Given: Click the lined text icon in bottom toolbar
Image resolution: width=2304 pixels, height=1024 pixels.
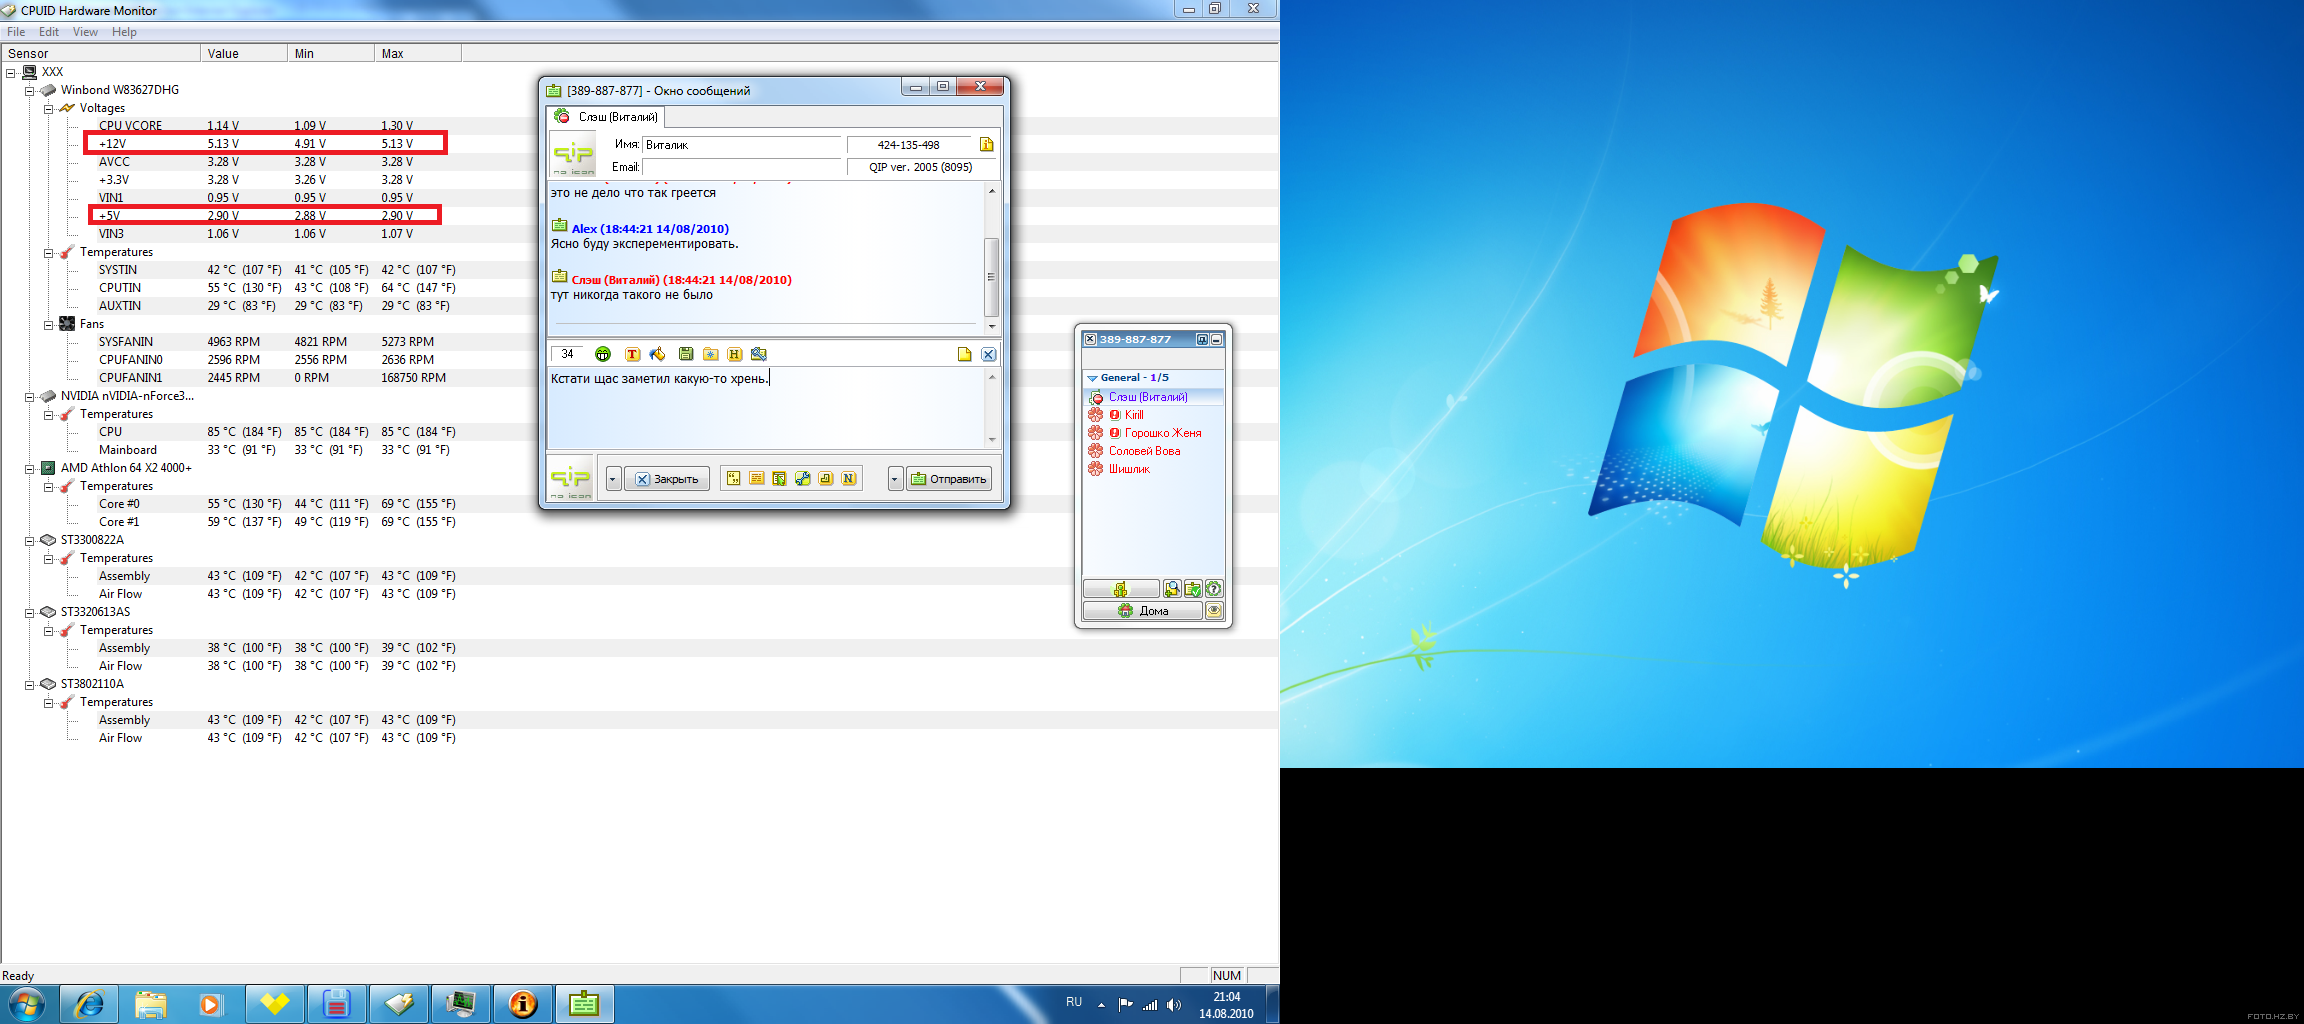Looking at the screenshot, I should (x=757, y=479).
